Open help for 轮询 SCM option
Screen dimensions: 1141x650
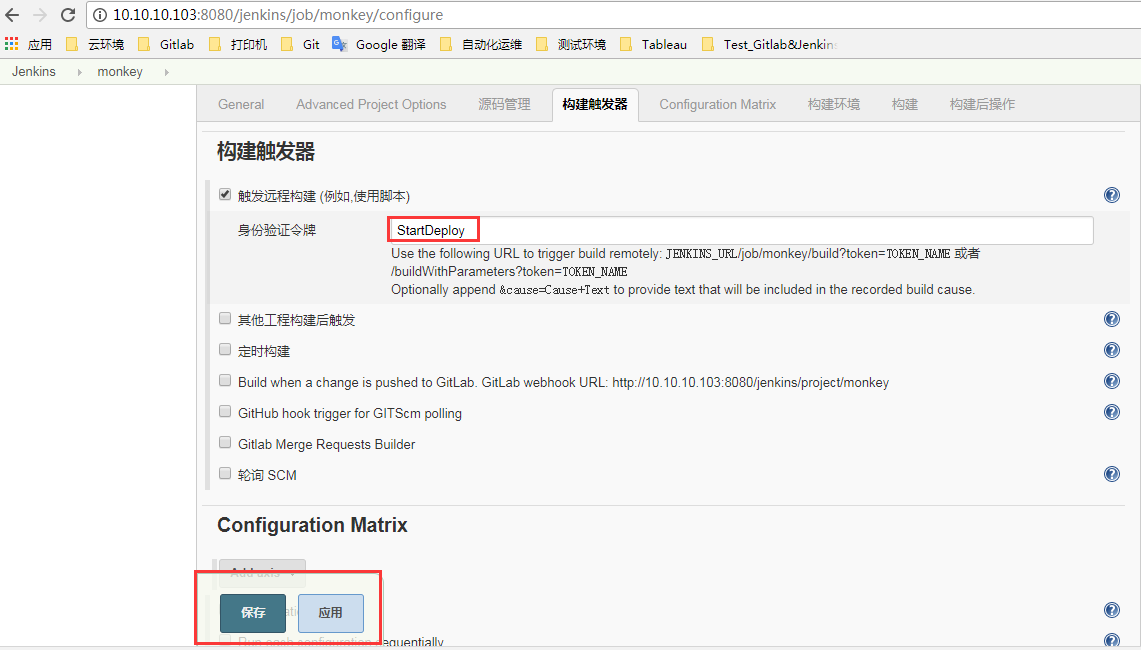tap(1111, 474)
